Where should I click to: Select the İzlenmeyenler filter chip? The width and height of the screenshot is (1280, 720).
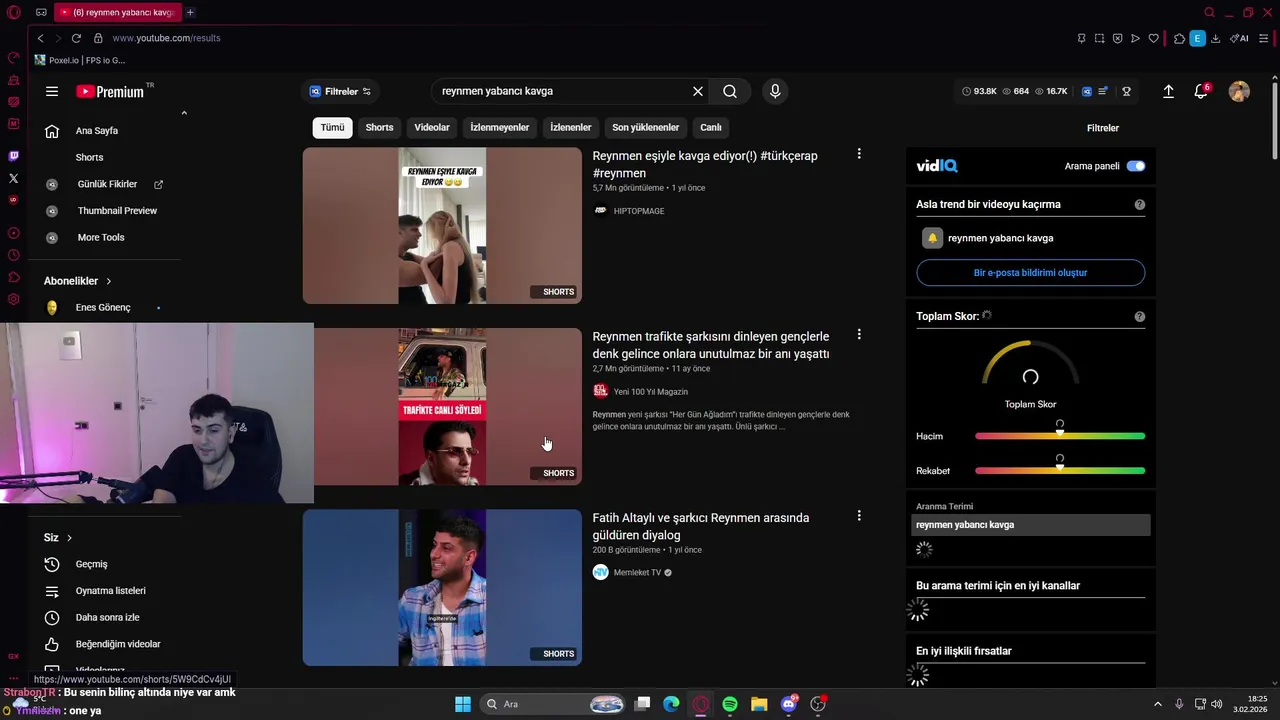500,127
